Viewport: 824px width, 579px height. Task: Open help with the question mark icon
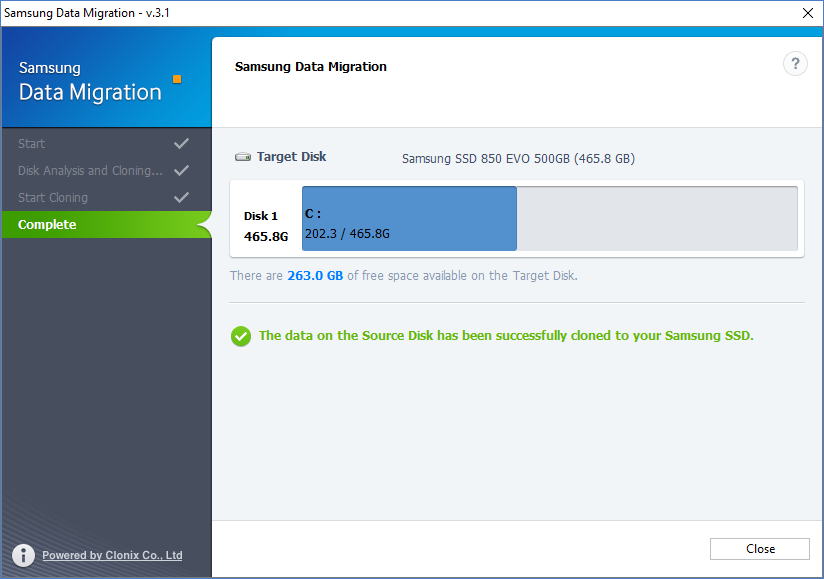795,64
